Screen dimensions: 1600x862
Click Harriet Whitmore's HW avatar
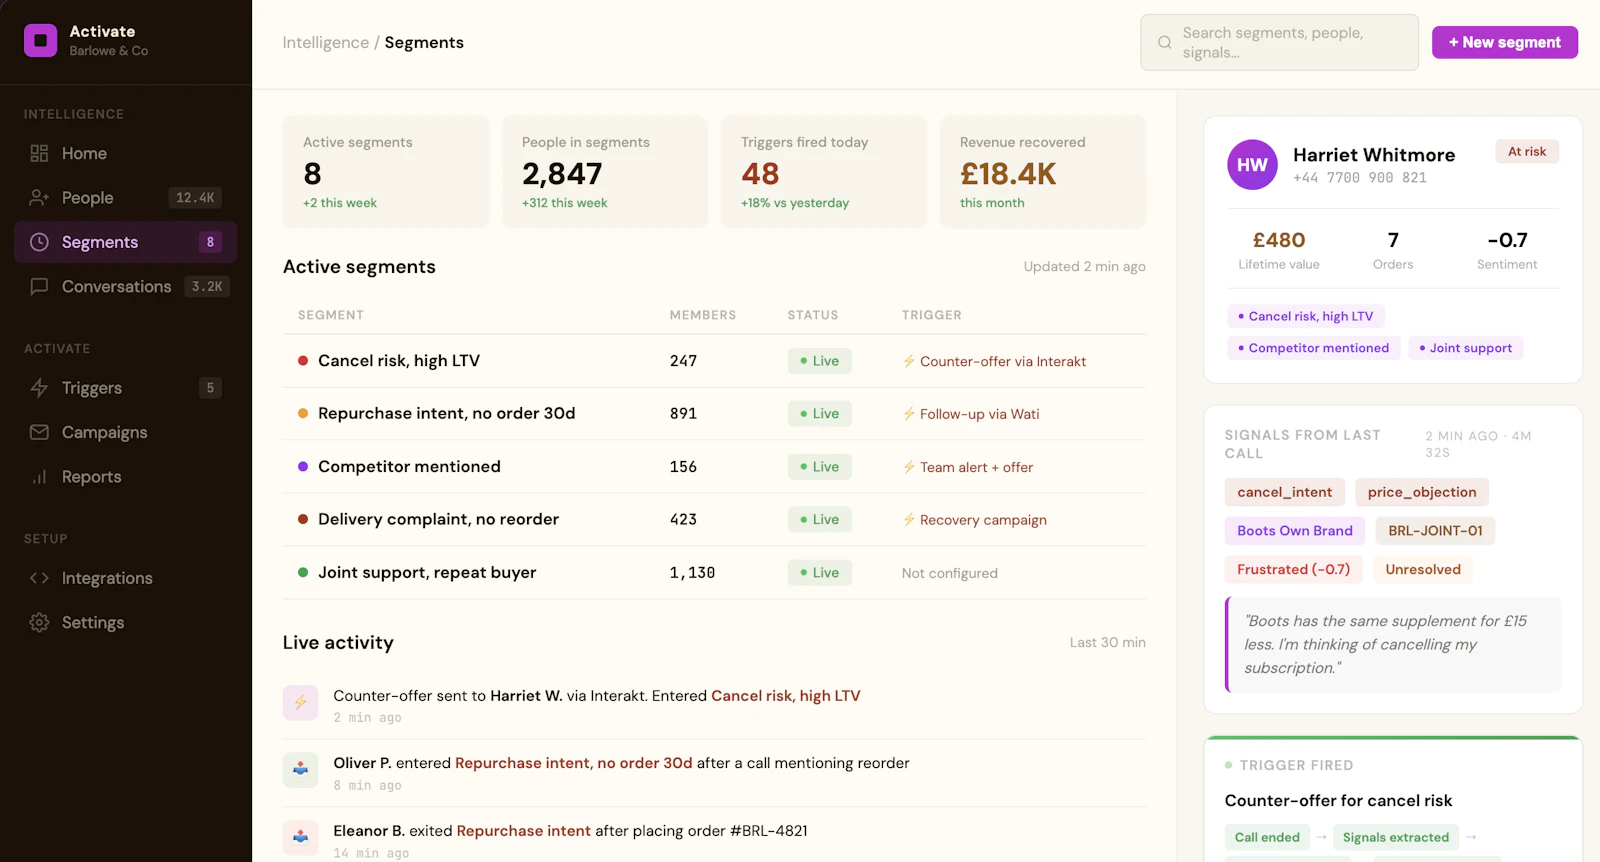click(x=1252, y=165)
